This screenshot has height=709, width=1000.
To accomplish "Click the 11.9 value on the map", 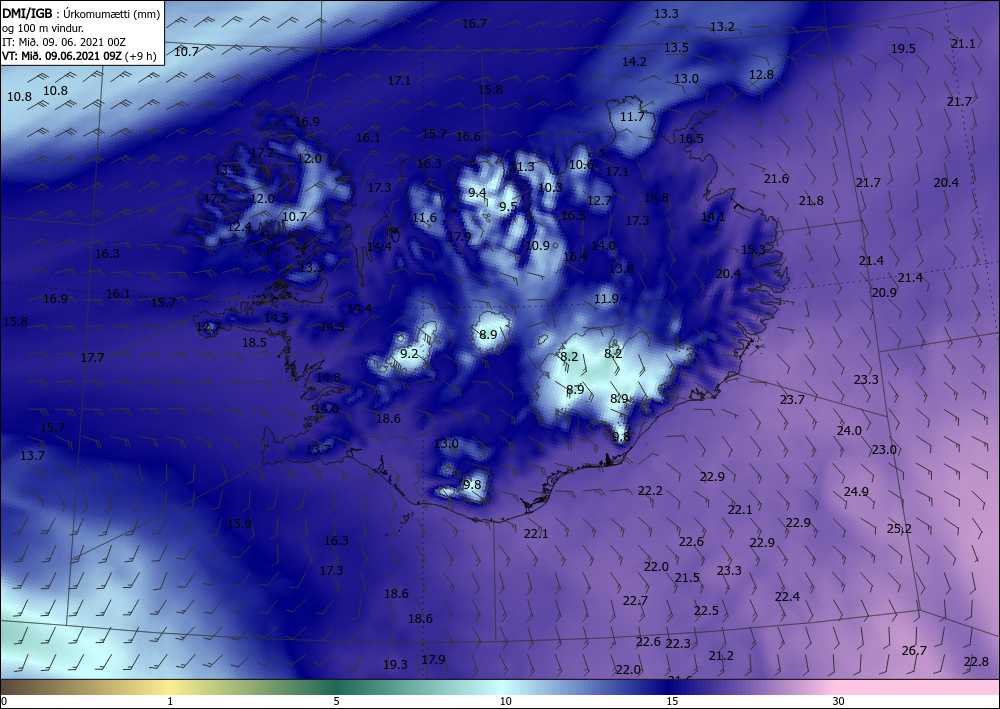I will click(606, 298).
